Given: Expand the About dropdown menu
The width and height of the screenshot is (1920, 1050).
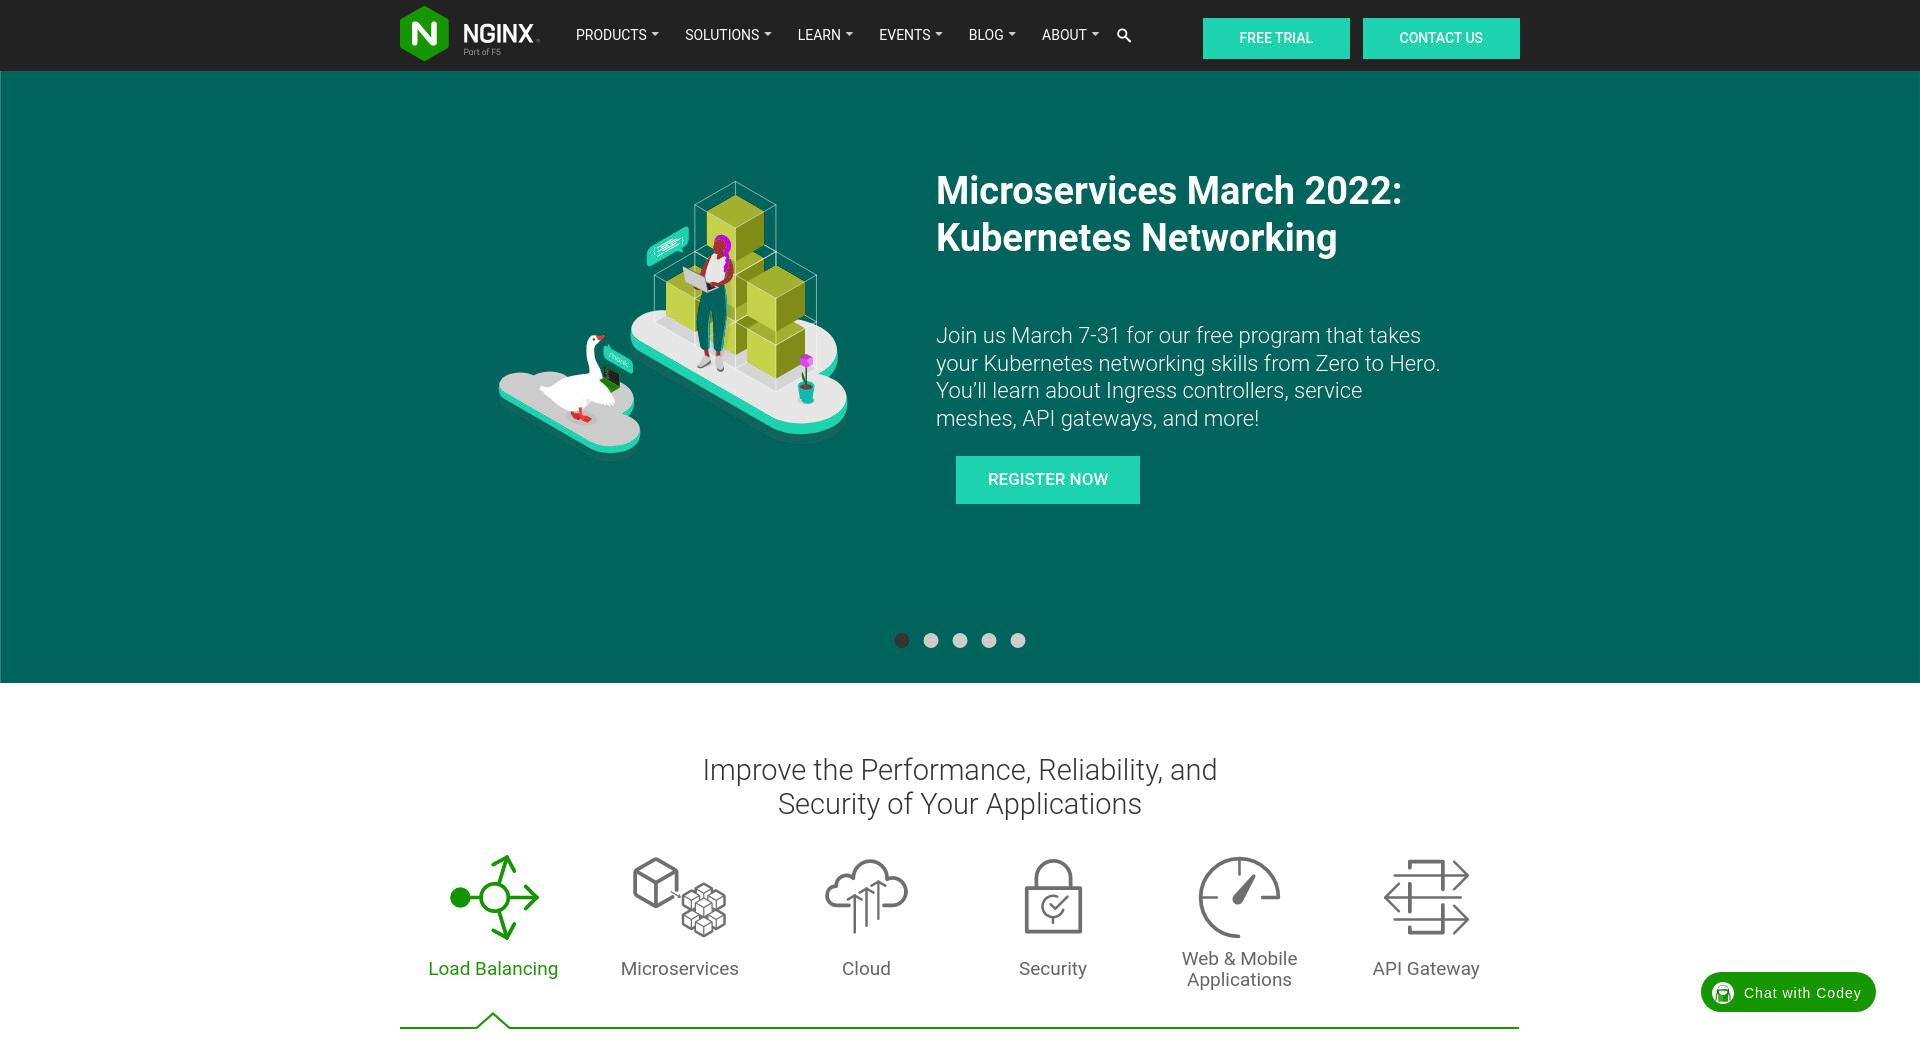Looking at the screenshot, I should (1070, 35).
